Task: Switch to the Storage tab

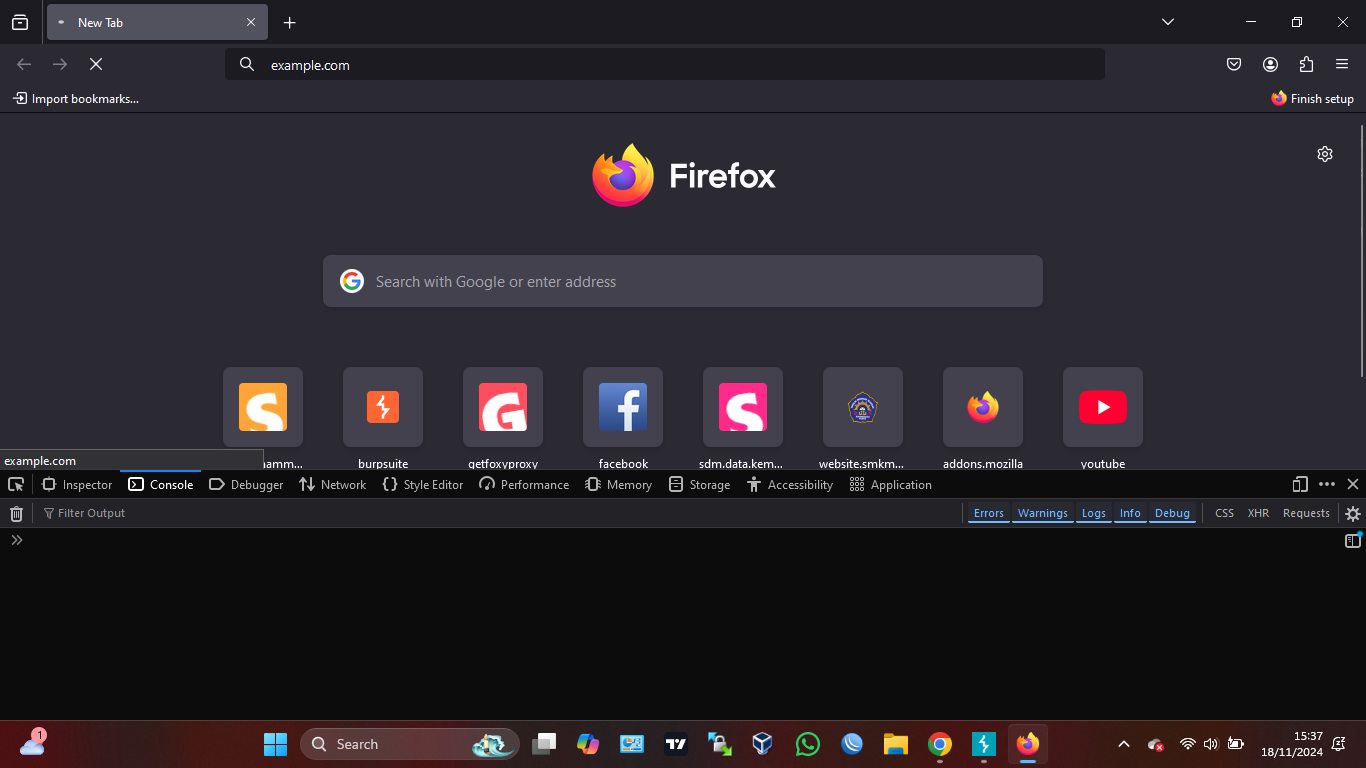Action: pyautogui.click(x=699, y=484)
